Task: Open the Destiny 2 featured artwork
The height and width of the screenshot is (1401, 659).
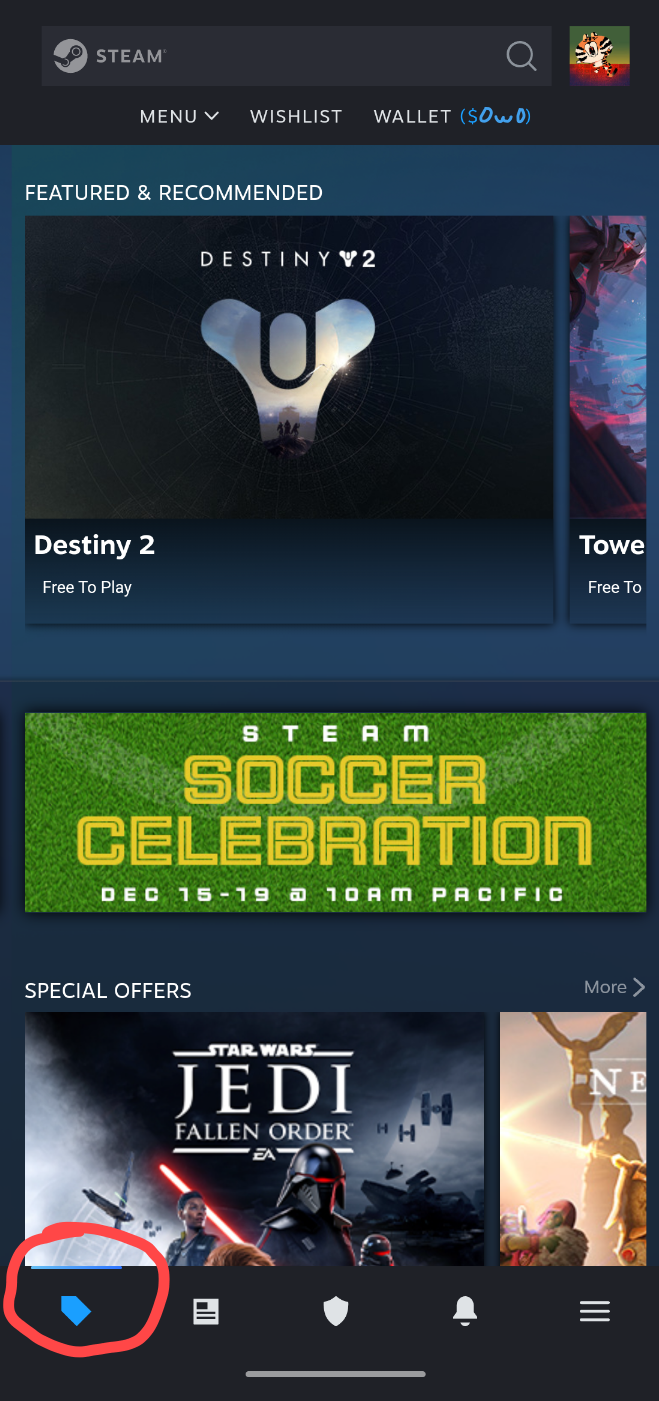Action: tap(289, 367)
